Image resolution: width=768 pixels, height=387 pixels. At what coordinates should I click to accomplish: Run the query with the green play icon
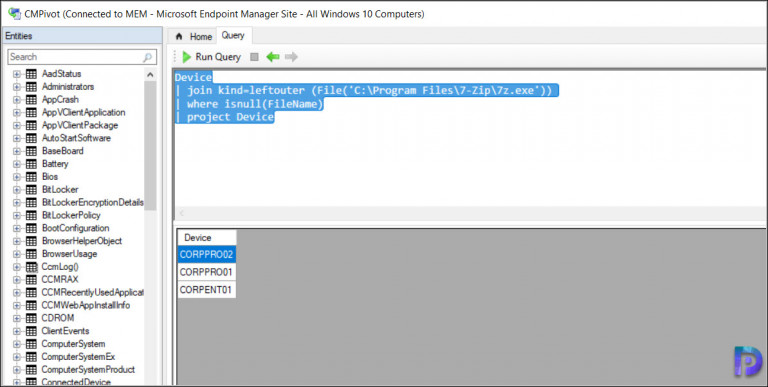tap(187, 57)
